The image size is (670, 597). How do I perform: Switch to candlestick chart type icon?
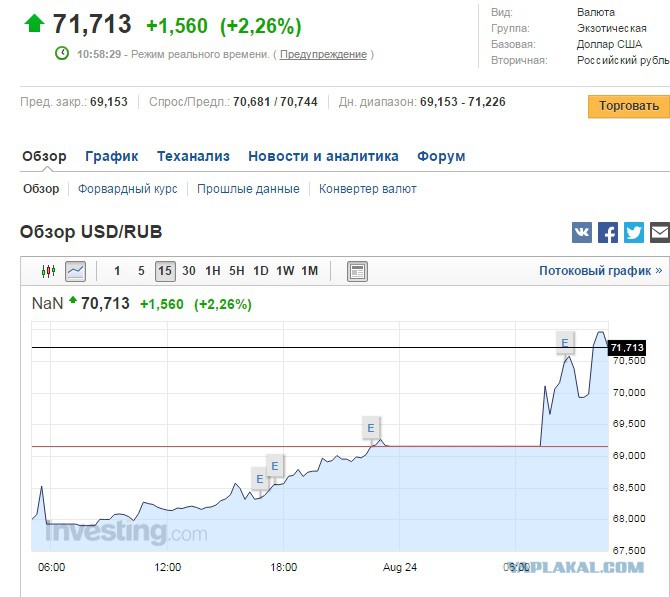click(48, 271)
